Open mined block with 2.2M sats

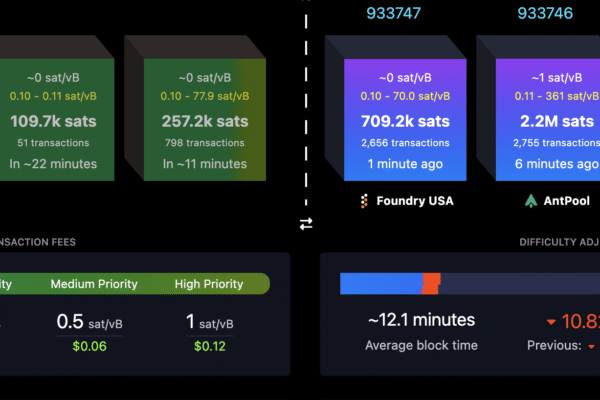[545, 110]
